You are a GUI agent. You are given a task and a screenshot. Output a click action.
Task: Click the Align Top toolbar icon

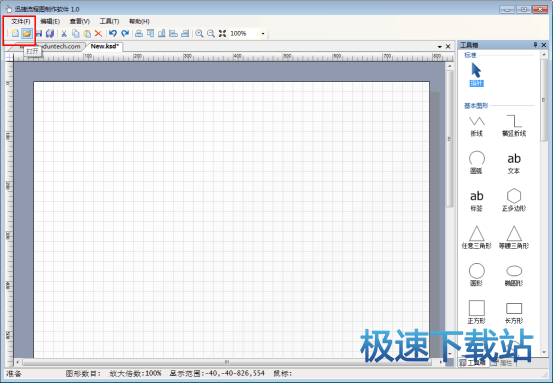[x=151, y=34]
